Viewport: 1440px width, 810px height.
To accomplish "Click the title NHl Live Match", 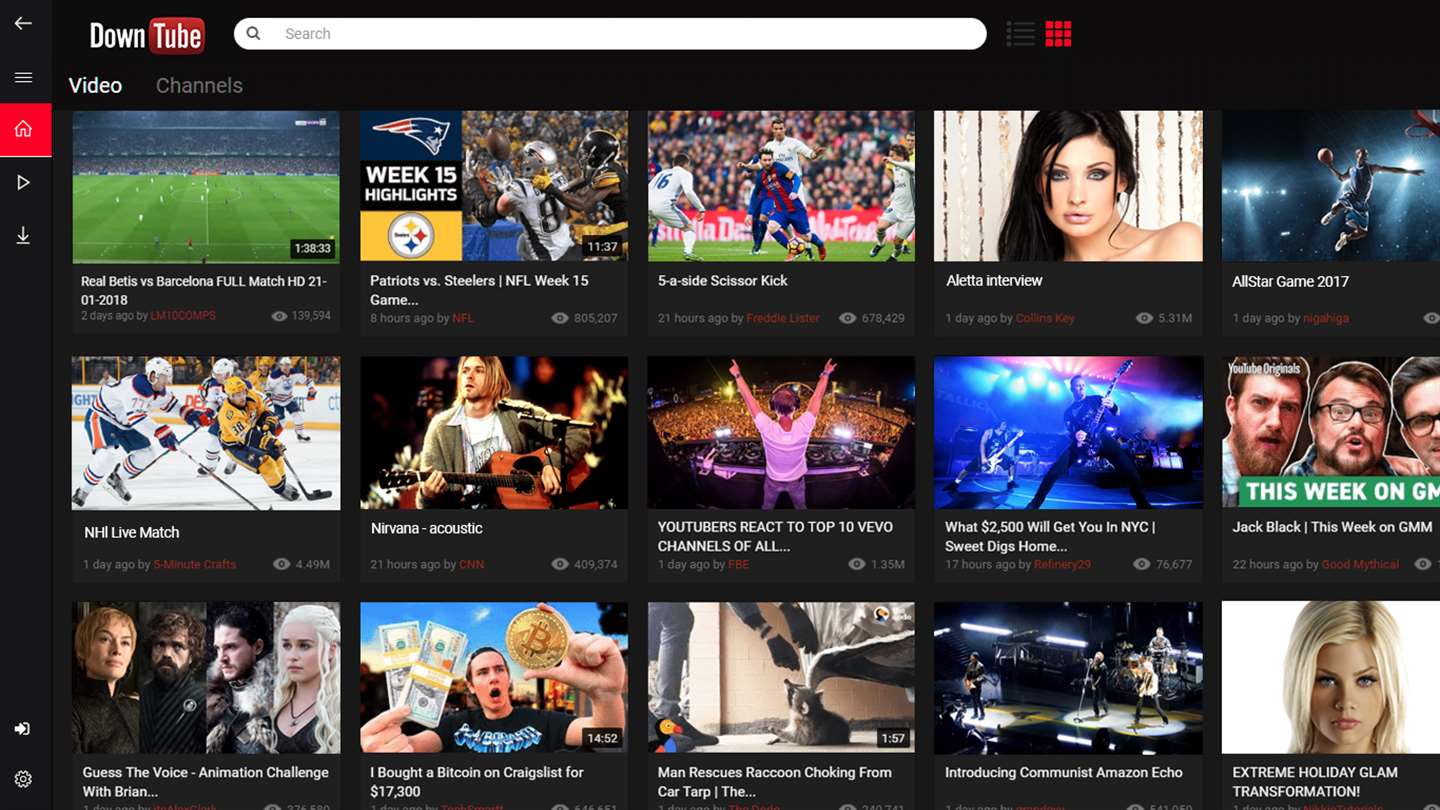I will [132, 533].
